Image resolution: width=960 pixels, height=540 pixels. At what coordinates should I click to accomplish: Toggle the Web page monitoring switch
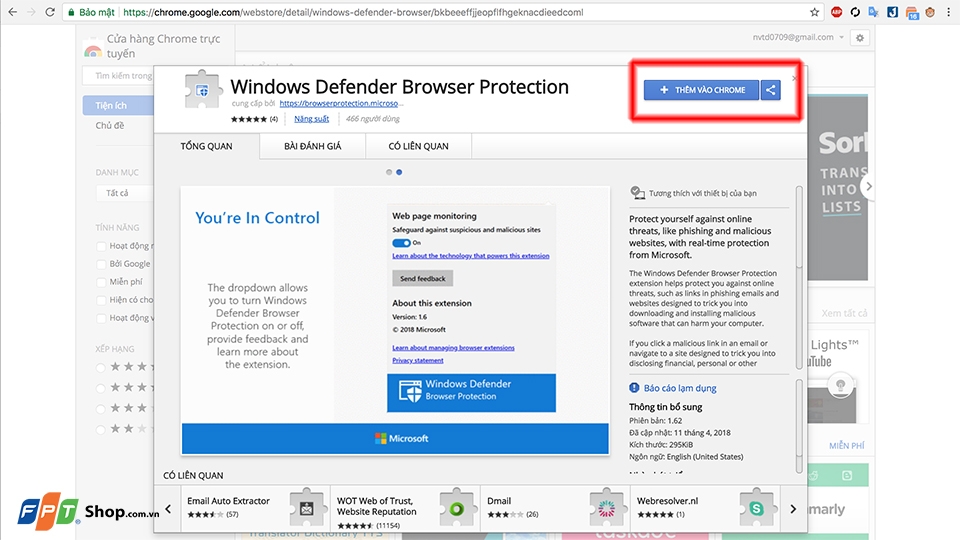[x=402, y=243]
